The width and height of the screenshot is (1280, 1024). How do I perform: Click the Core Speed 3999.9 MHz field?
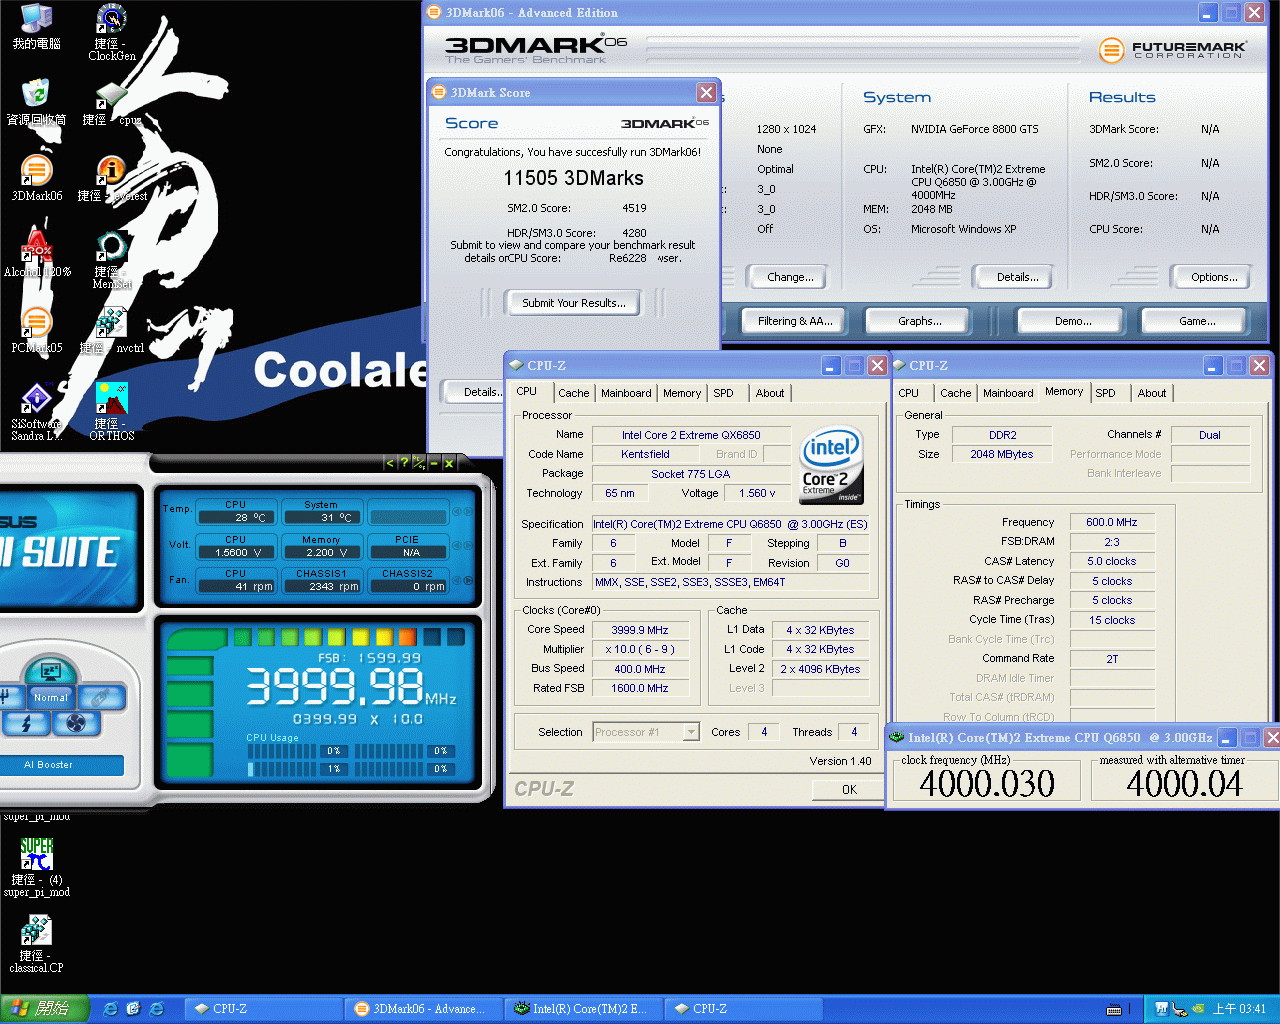pos(640,630)
